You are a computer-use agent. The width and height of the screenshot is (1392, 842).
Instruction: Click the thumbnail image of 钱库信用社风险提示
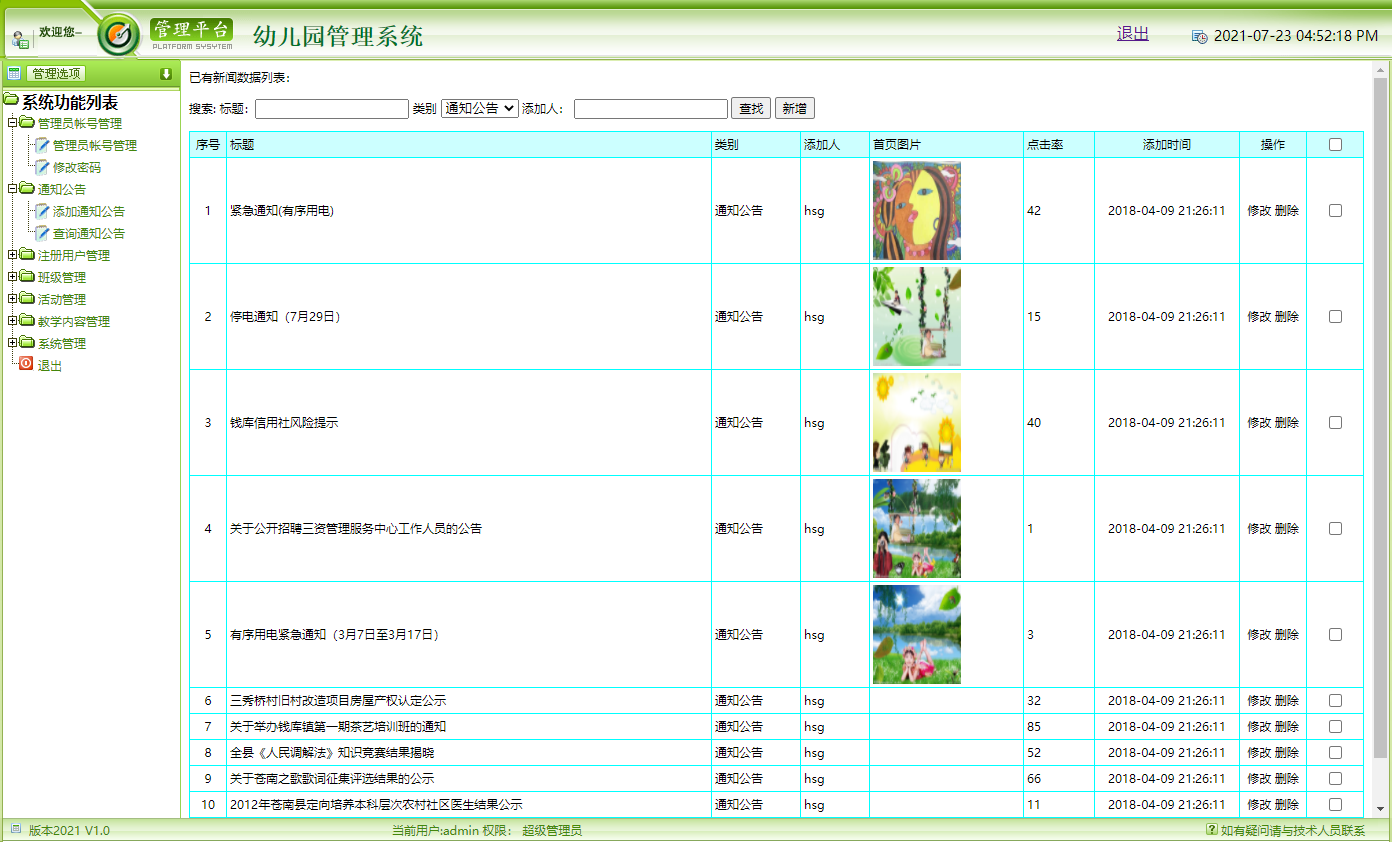pos(916,422)
